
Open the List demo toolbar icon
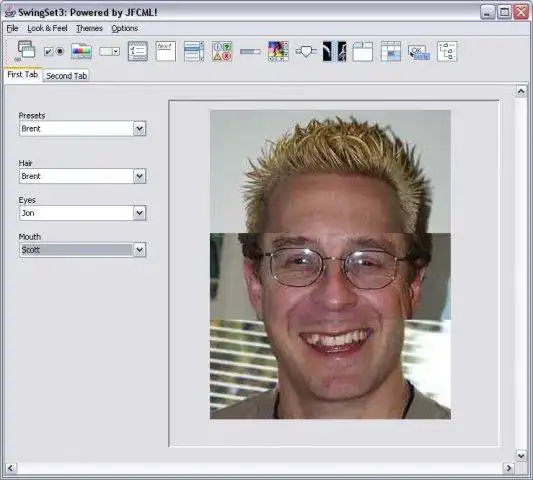(x=194, y=51)
